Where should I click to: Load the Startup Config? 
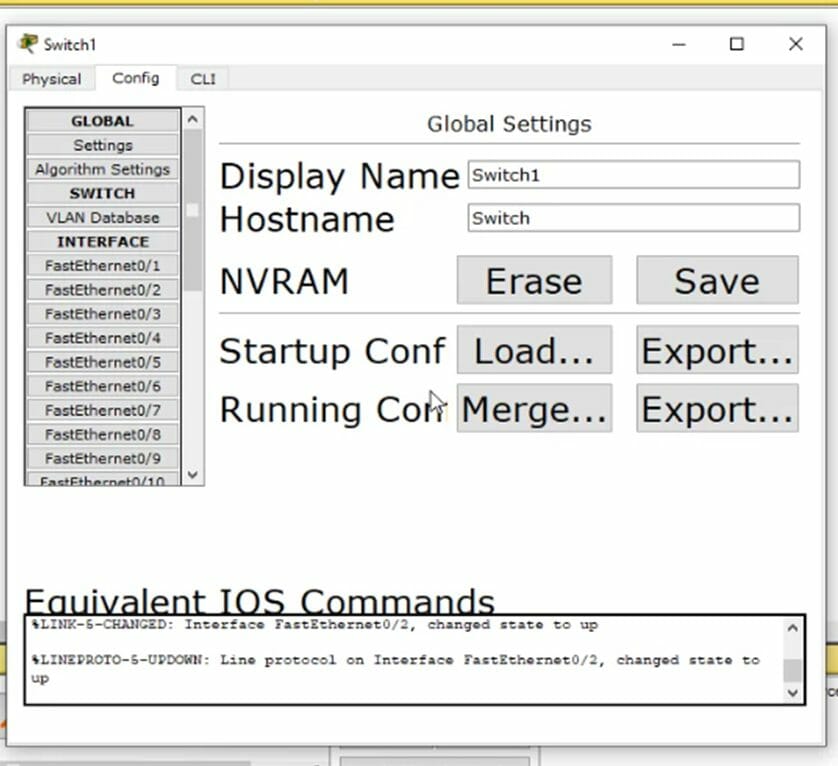[533, 350]
